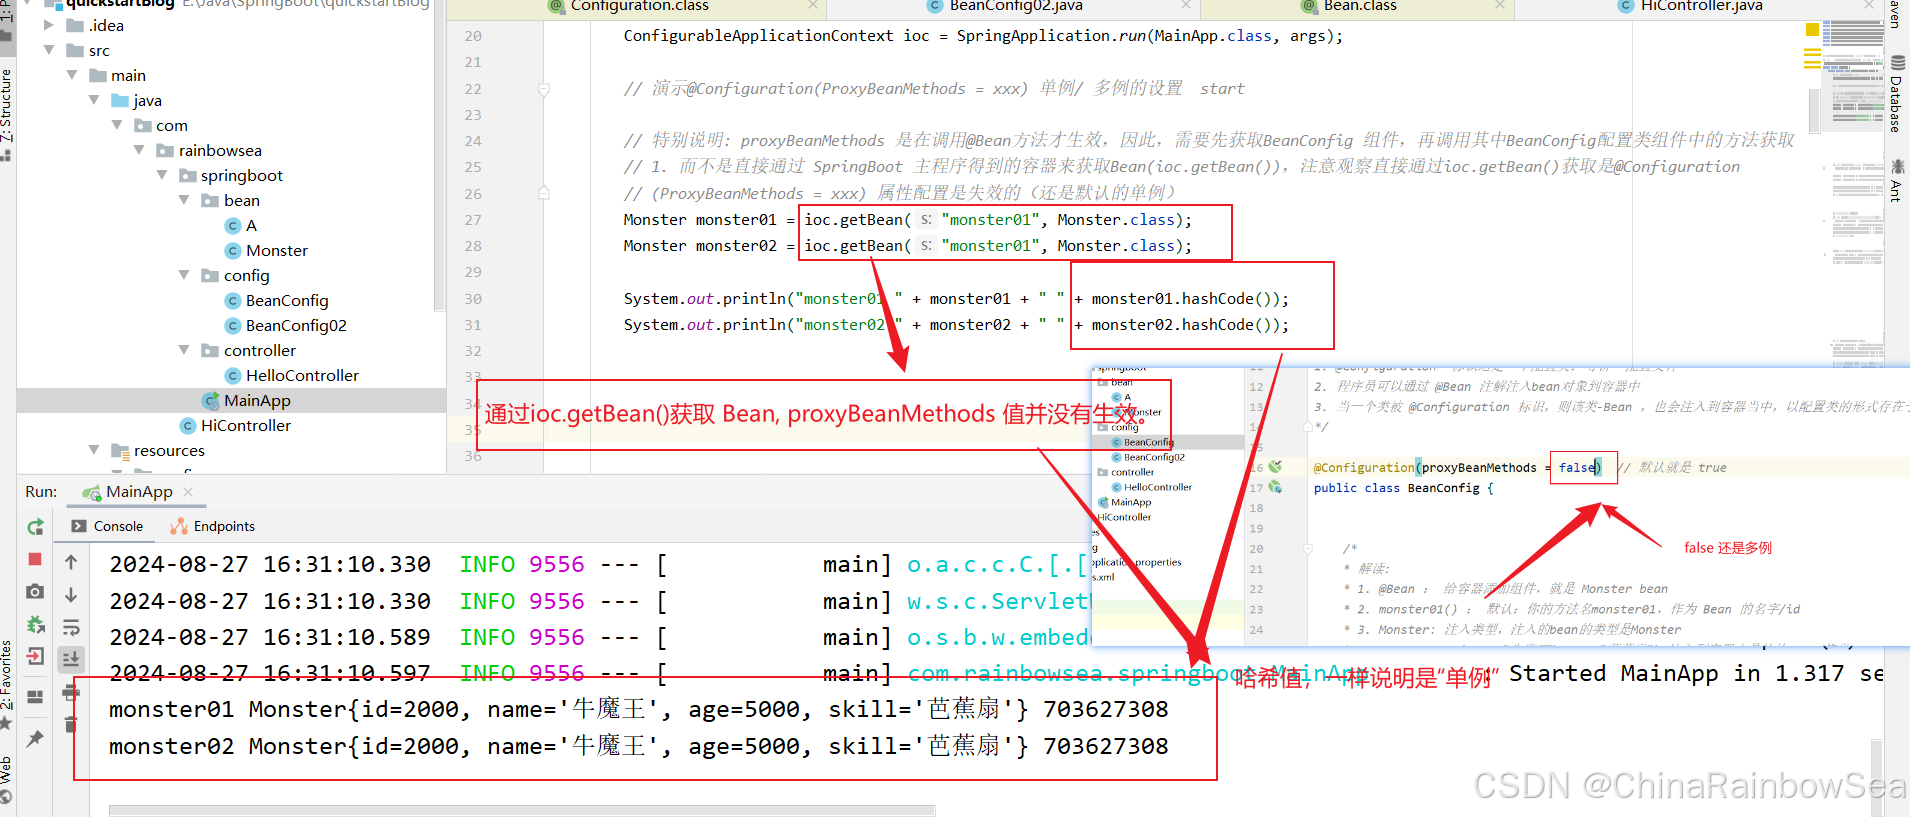The width and height of the screenshot is (1910, 817).
Task: Click the horizontal console scrollbar
Action: tap(522, 810)
